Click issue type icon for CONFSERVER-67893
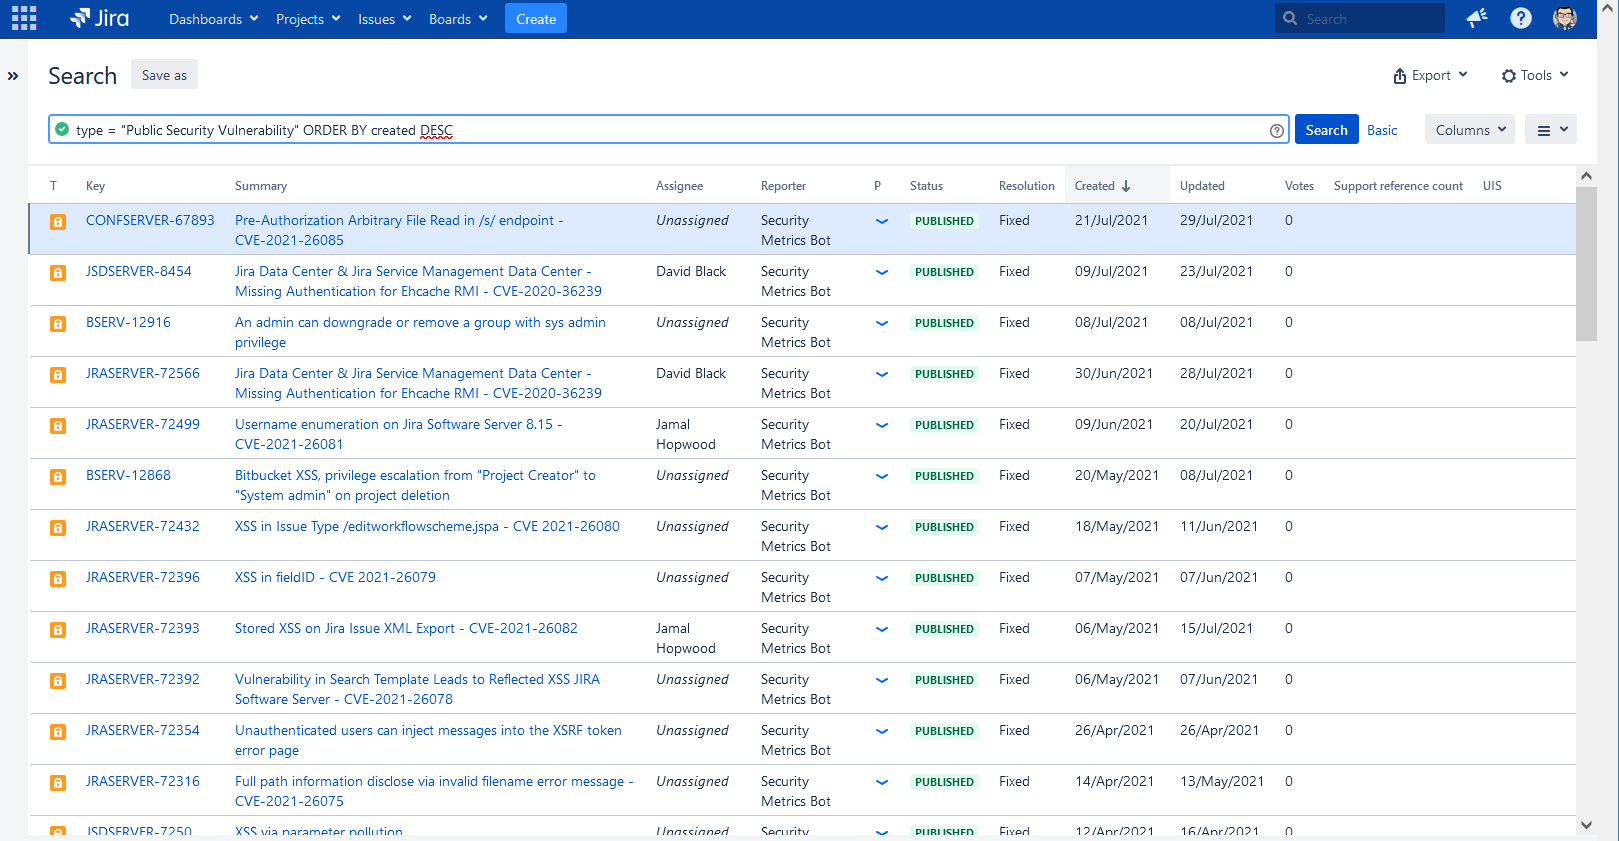 (x=58, y=222)
